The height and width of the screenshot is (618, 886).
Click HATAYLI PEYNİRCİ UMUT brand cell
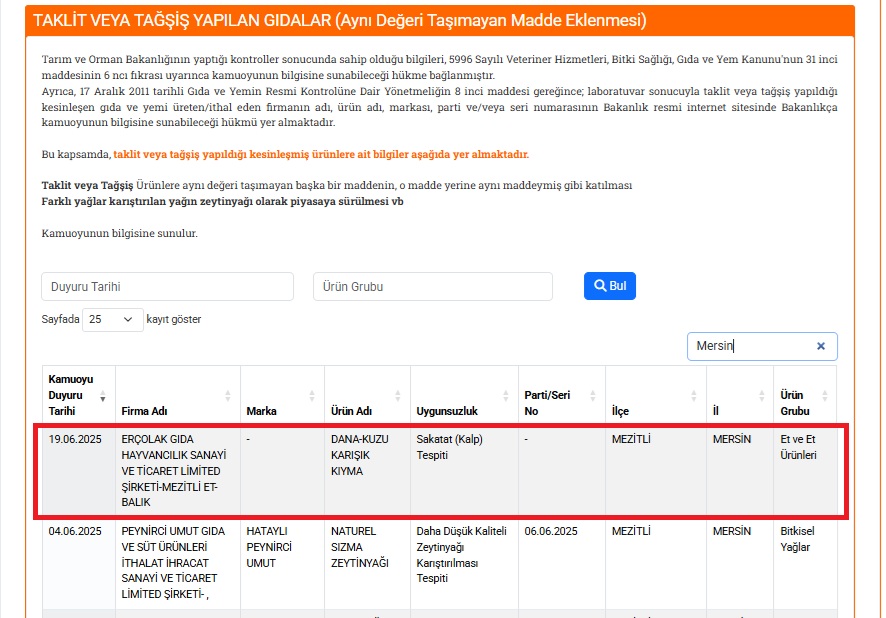coord(282,563)
